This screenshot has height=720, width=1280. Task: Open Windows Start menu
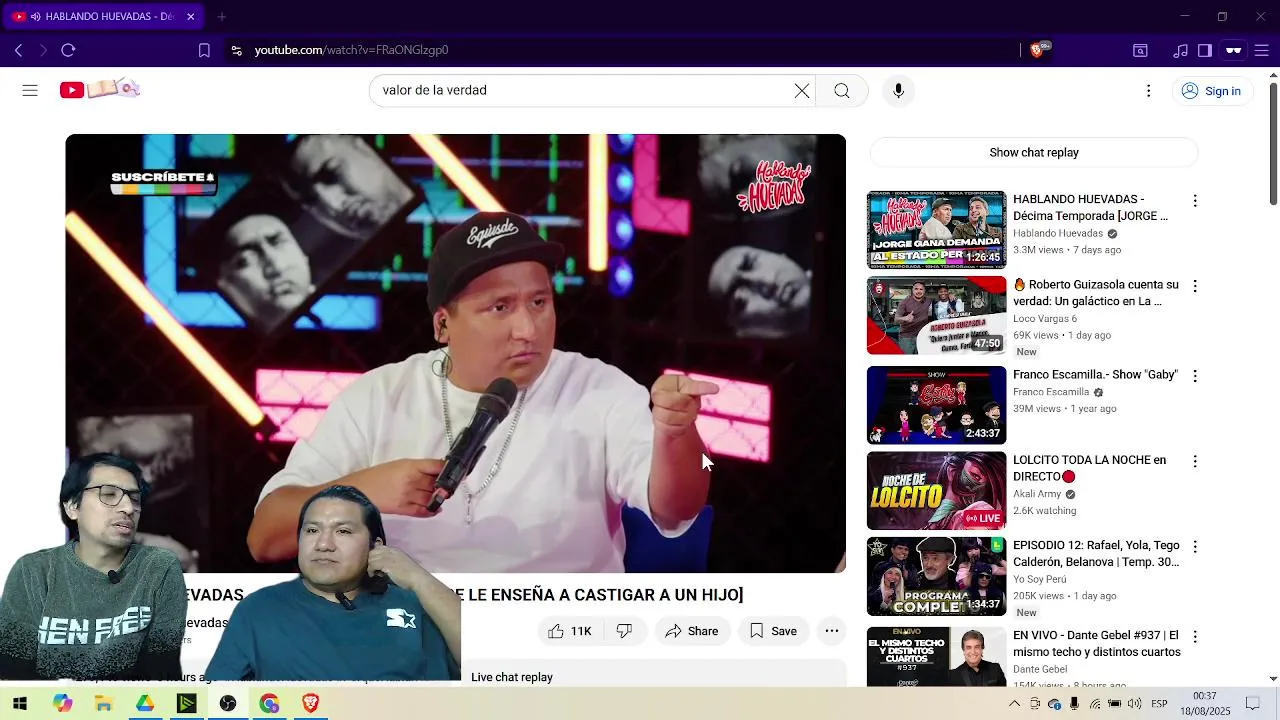point(20,704)
